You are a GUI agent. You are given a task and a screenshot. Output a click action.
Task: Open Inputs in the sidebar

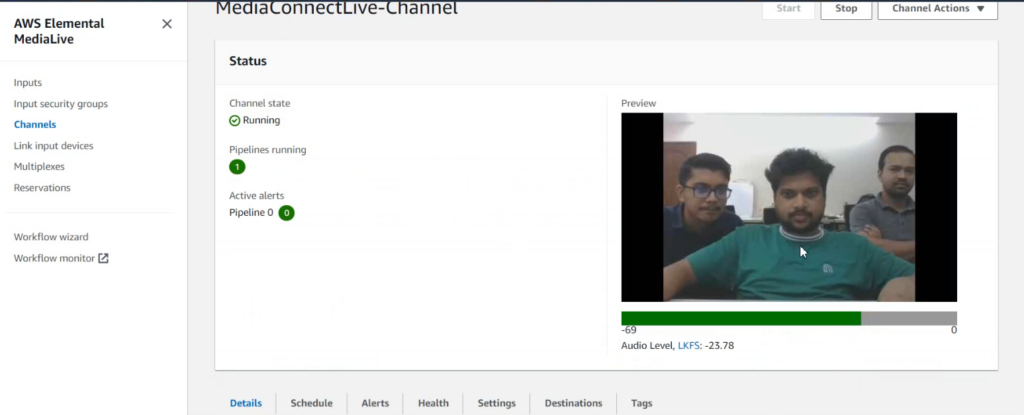[x=27, y=83]
